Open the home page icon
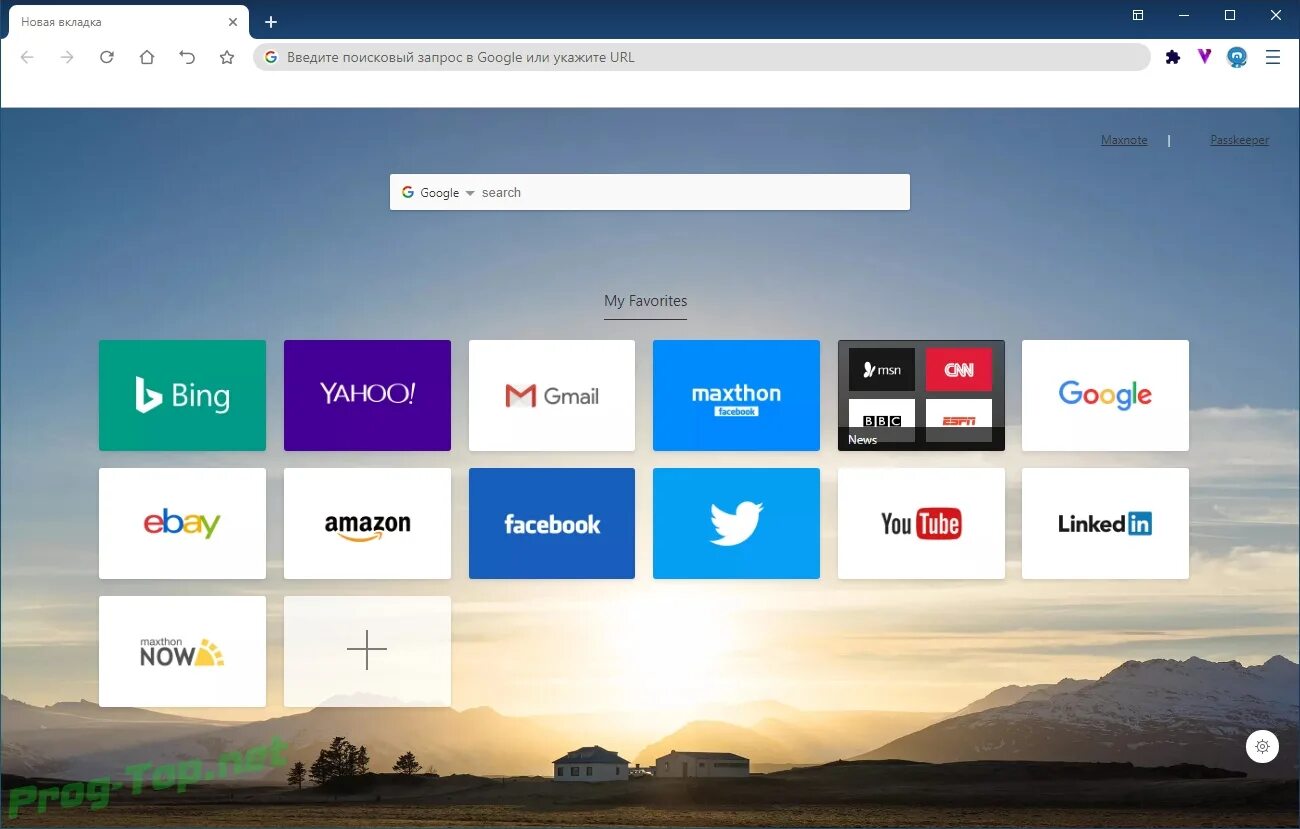1300x829 pixels. coord(147,57)
